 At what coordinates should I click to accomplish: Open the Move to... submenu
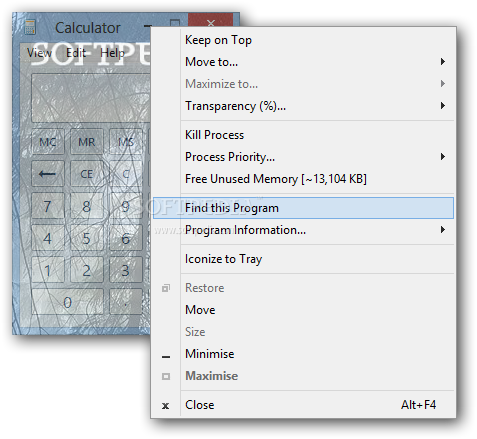[303, 62]
